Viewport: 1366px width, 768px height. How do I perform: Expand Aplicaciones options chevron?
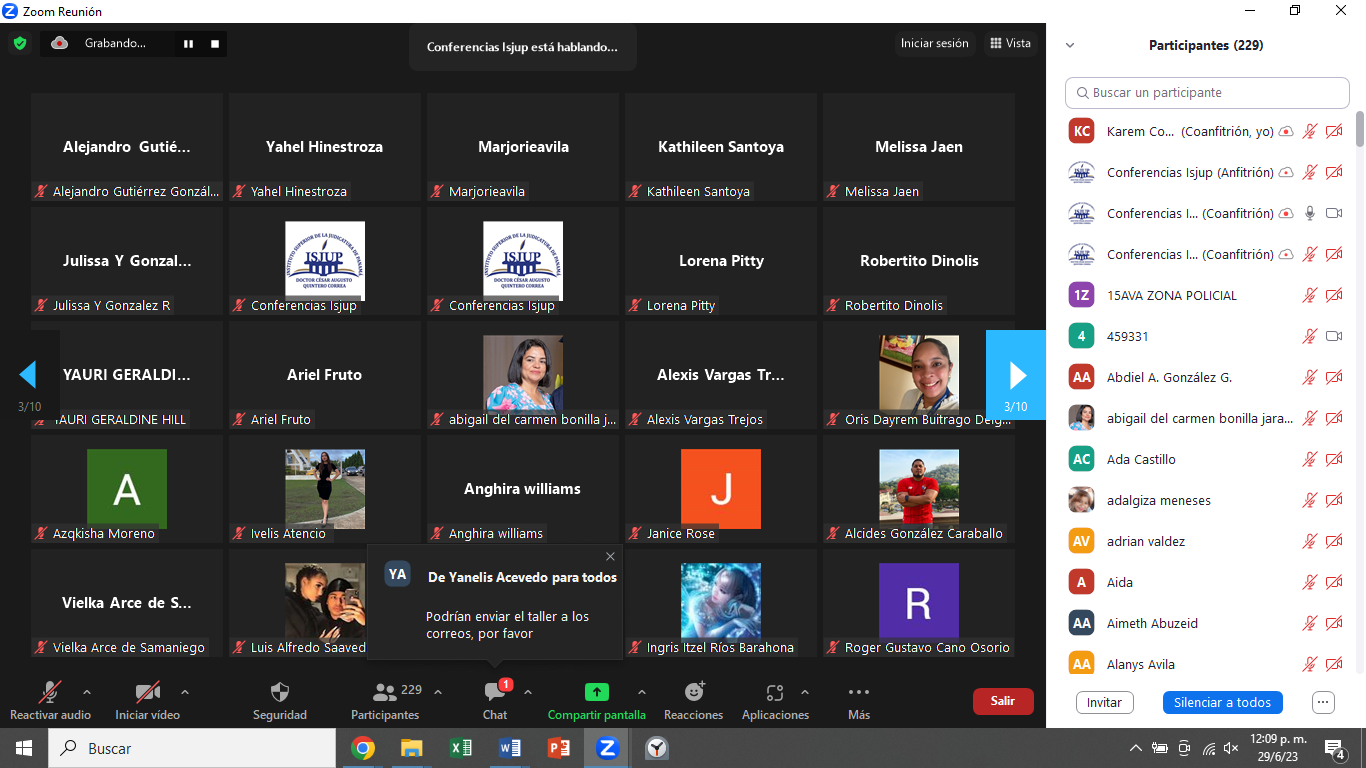(x=805, y=692)
